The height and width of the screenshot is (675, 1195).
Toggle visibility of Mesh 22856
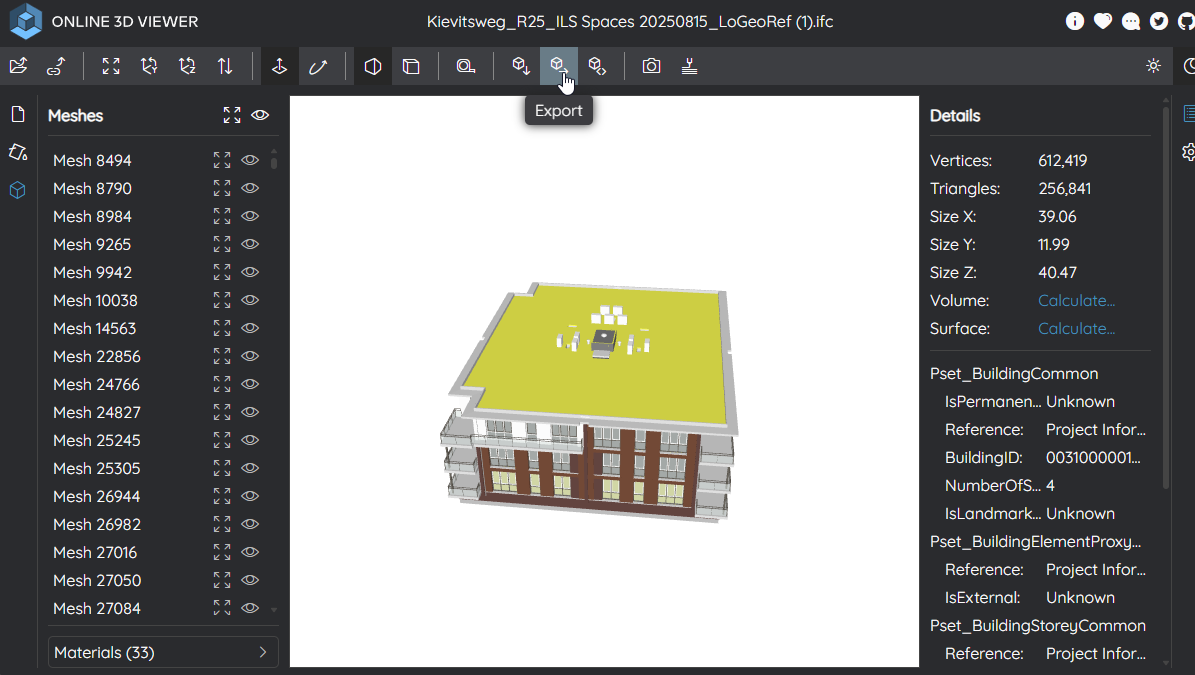click(250, 356)
